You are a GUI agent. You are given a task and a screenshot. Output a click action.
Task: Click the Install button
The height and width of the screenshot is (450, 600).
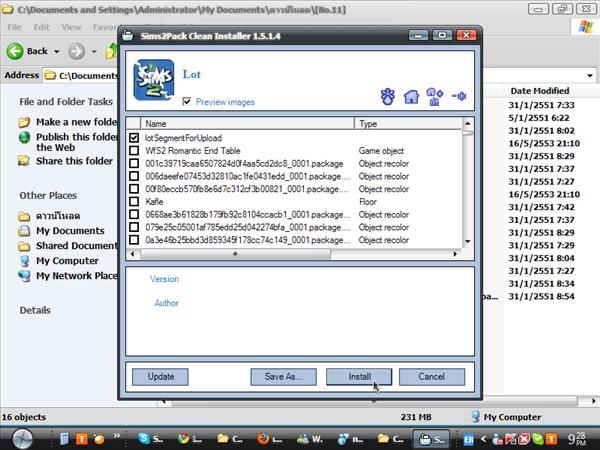pyautogui.click(x=359, y=377)
